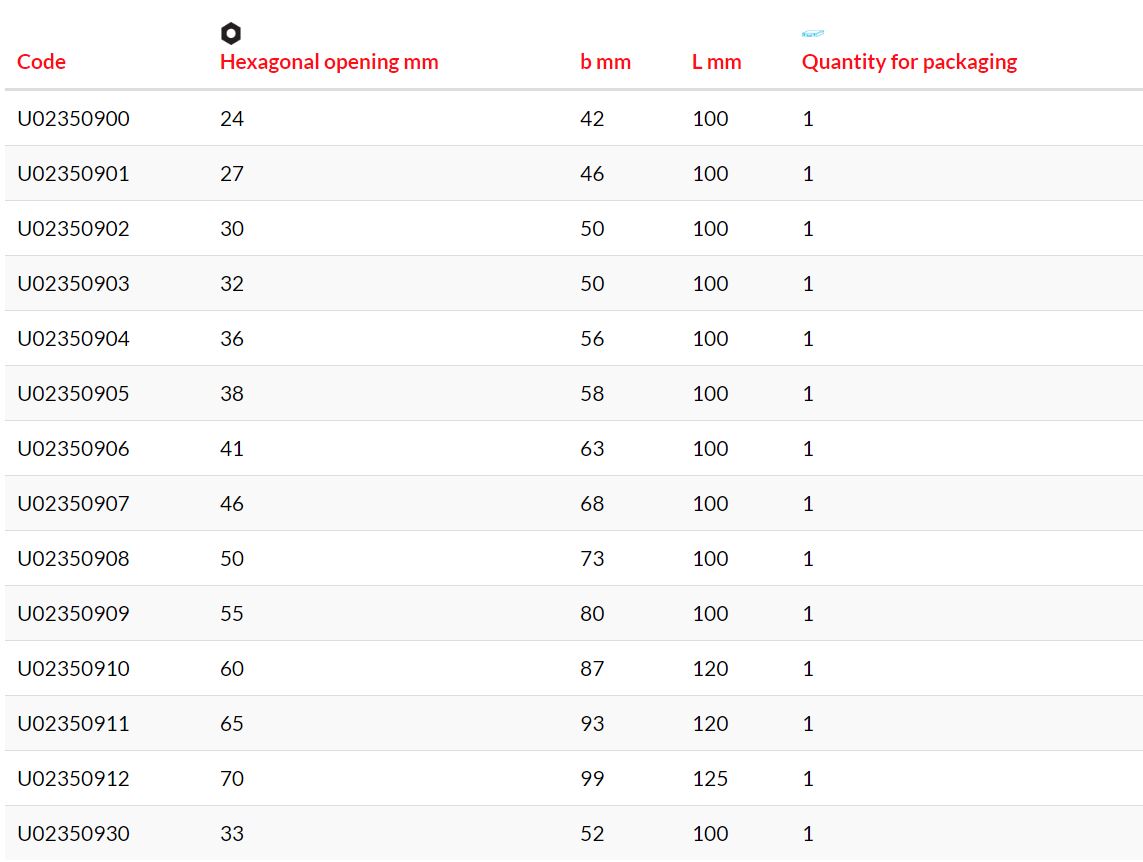Image resolution: width=1143 pixels, height=862 pixels.
Task: Select product code U02350909
Action: pyautogui.click(x=74, y=614)
